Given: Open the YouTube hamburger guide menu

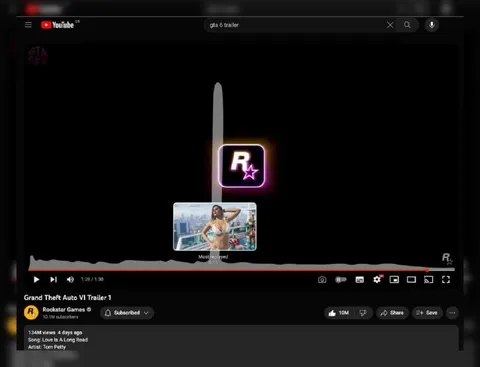Looking at the screenshot, I should pyautogui.click(x=28, y=25).
